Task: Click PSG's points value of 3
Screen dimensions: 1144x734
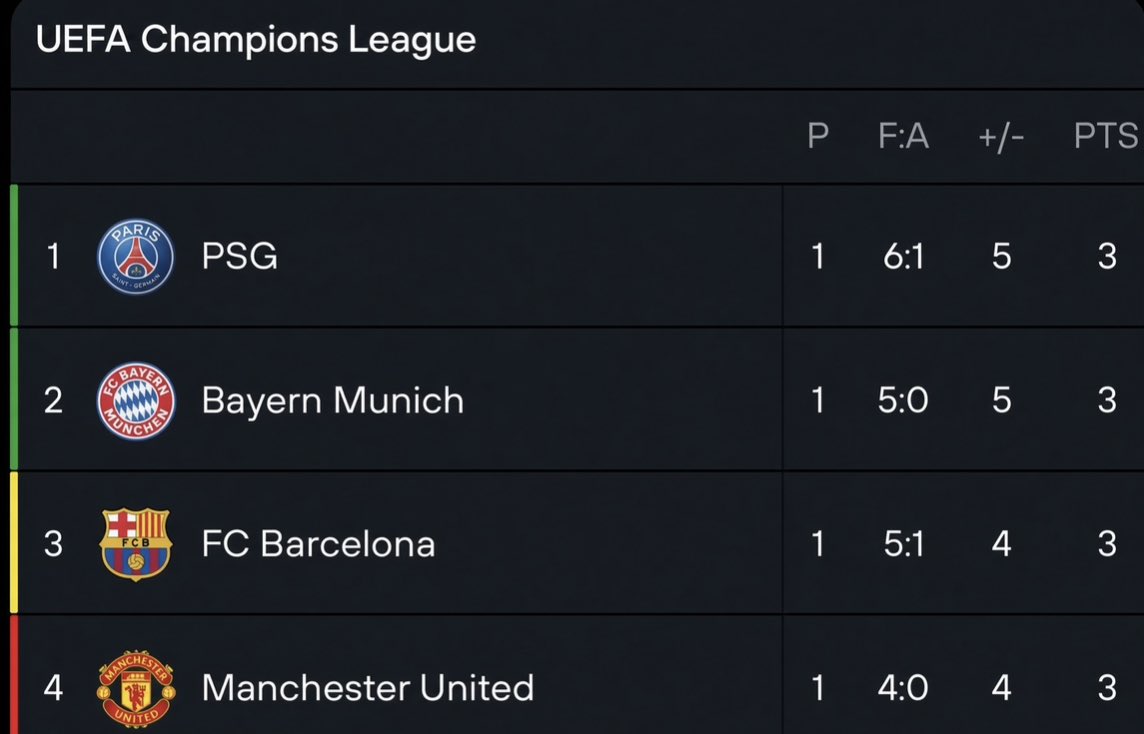Action: point(1107,256)
